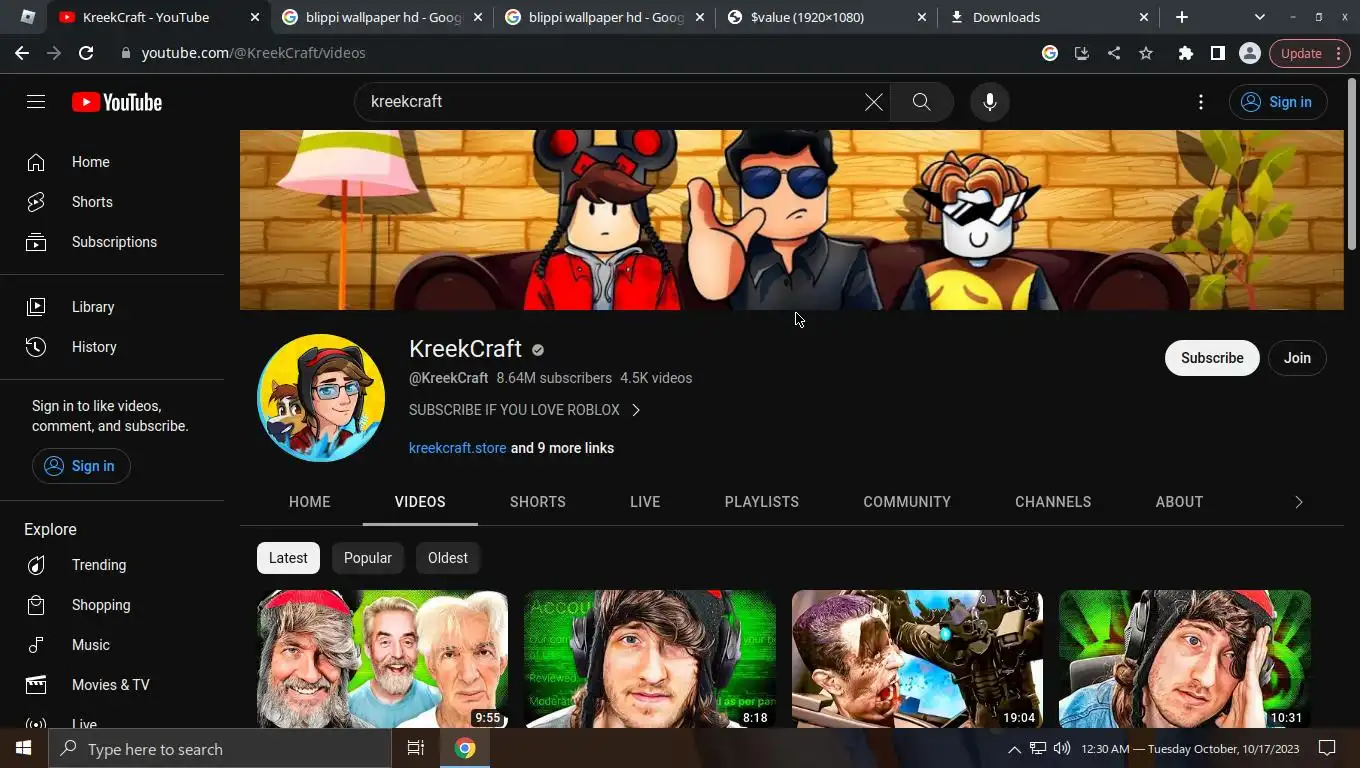This screenshot has width=1360, height=768.
Task: Start voice search with the microphone icon
Action: coord(989,101)
